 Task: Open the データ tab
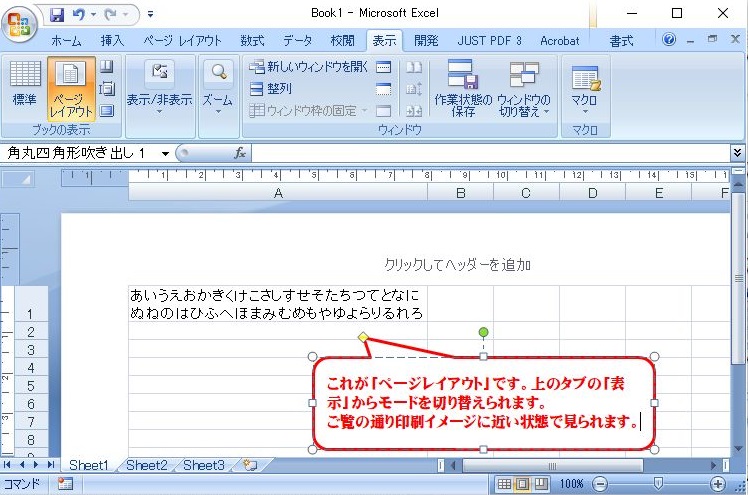[x=298, y=41]
